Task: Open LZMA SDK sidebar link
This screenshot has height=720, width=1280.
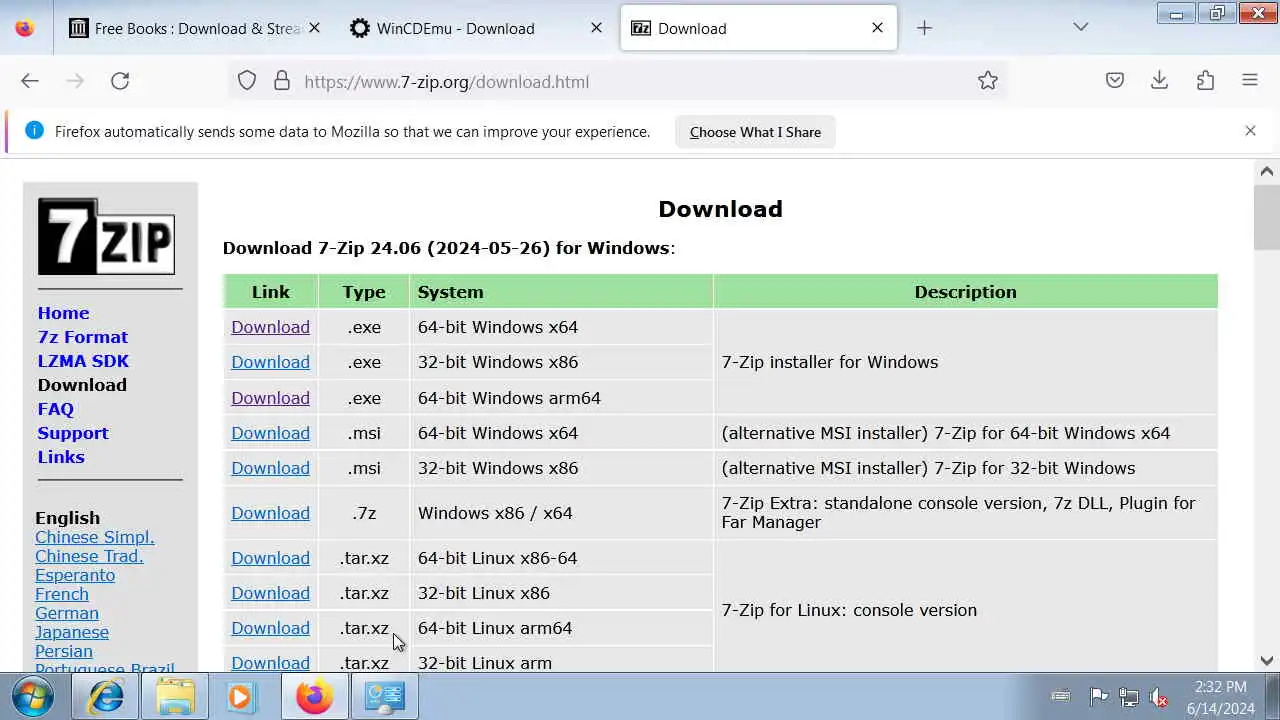Action: (x=83, y=361)
